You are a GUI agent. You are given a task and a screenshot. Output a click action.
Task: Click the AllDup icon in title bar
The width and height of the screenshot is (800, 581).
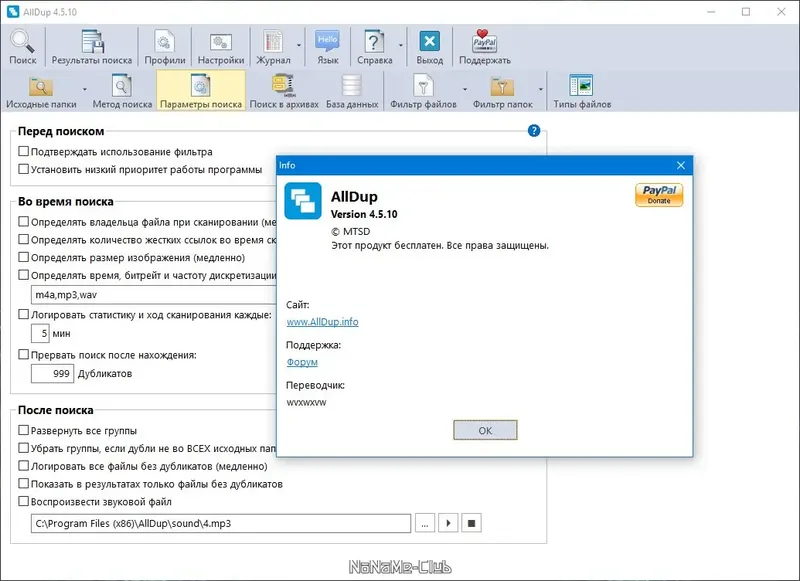[13, 12]
